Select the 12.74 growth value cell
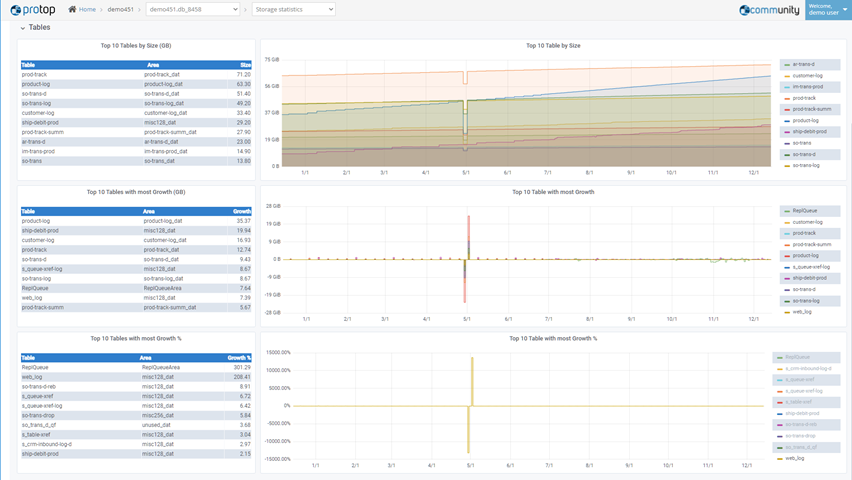This screenshot has height=480, width=852. [243, 250]
